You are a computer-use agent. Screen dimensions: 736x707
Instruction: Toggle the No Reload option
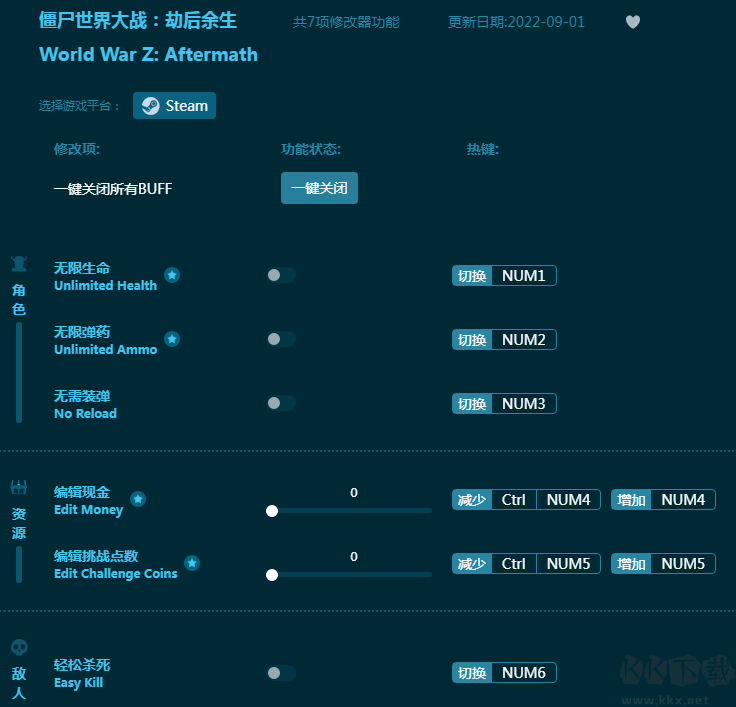click(281, 403)
